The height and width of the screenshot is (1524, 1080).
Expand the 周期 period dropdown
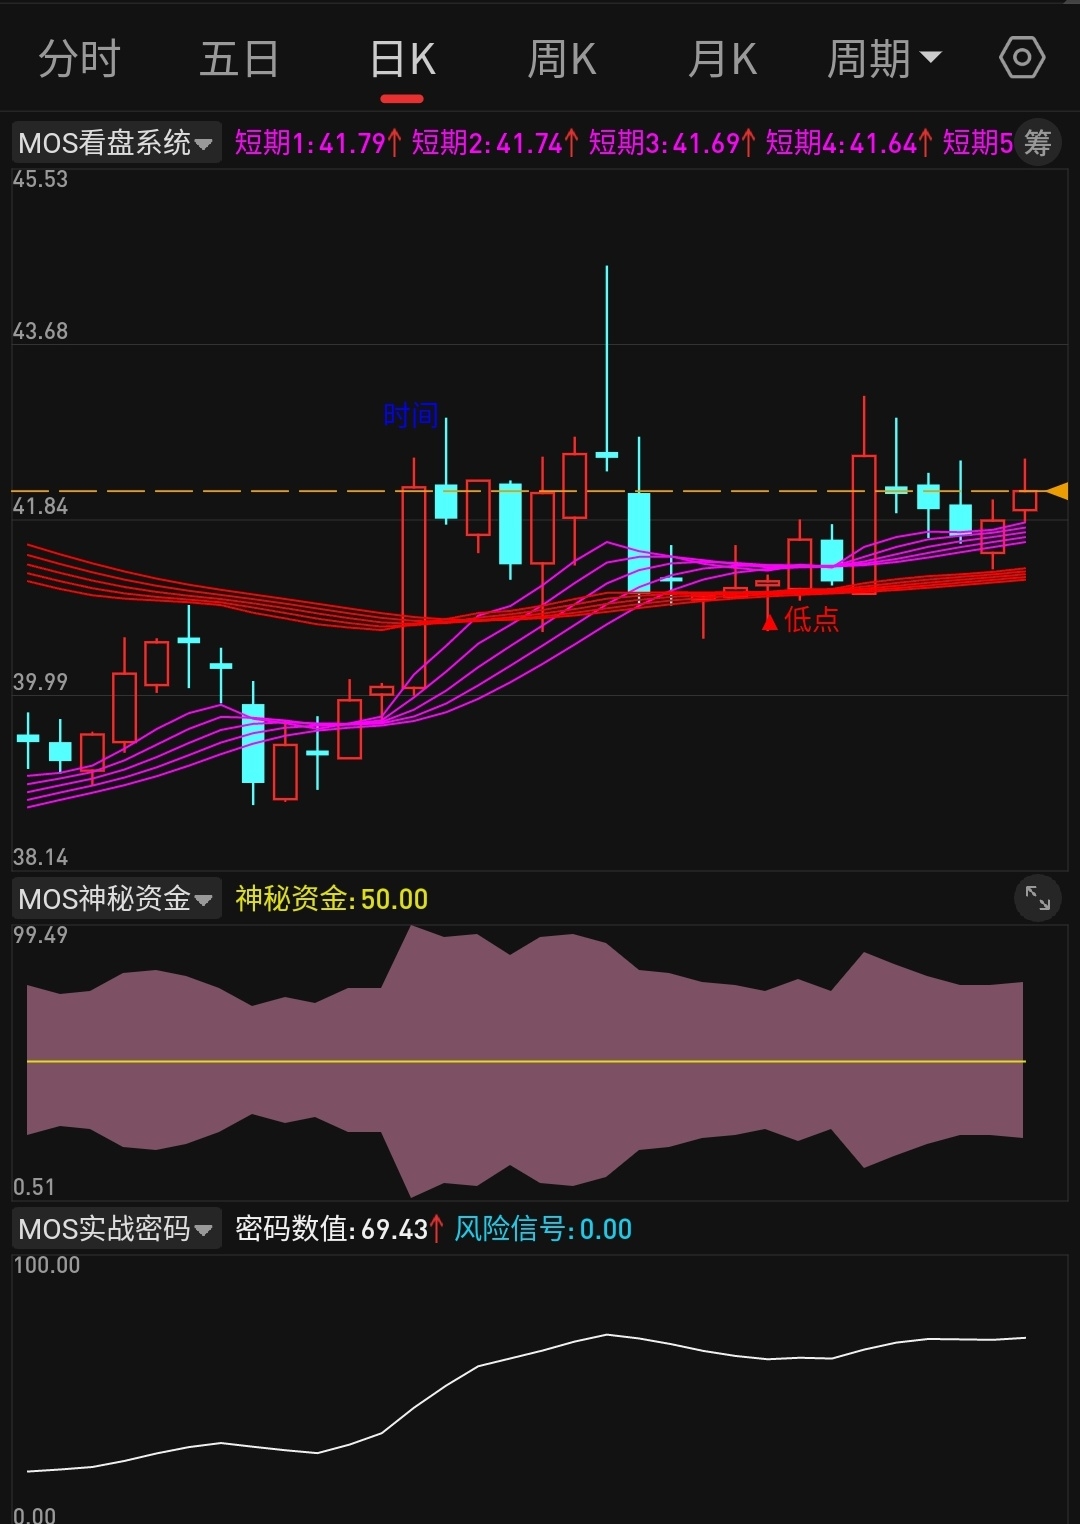[x=884, y=59]
